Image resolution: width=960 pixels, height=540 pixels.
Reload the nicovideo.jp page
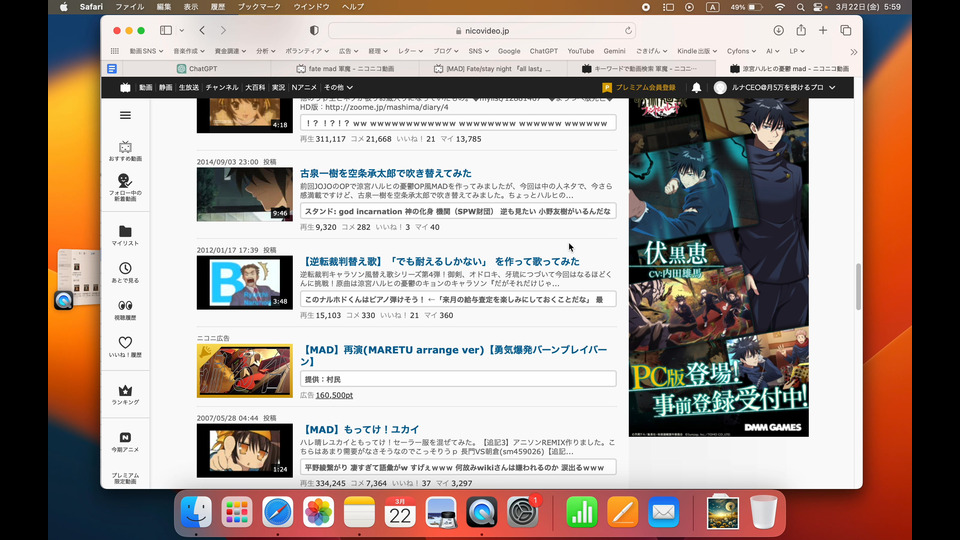[x=628, y=31]
